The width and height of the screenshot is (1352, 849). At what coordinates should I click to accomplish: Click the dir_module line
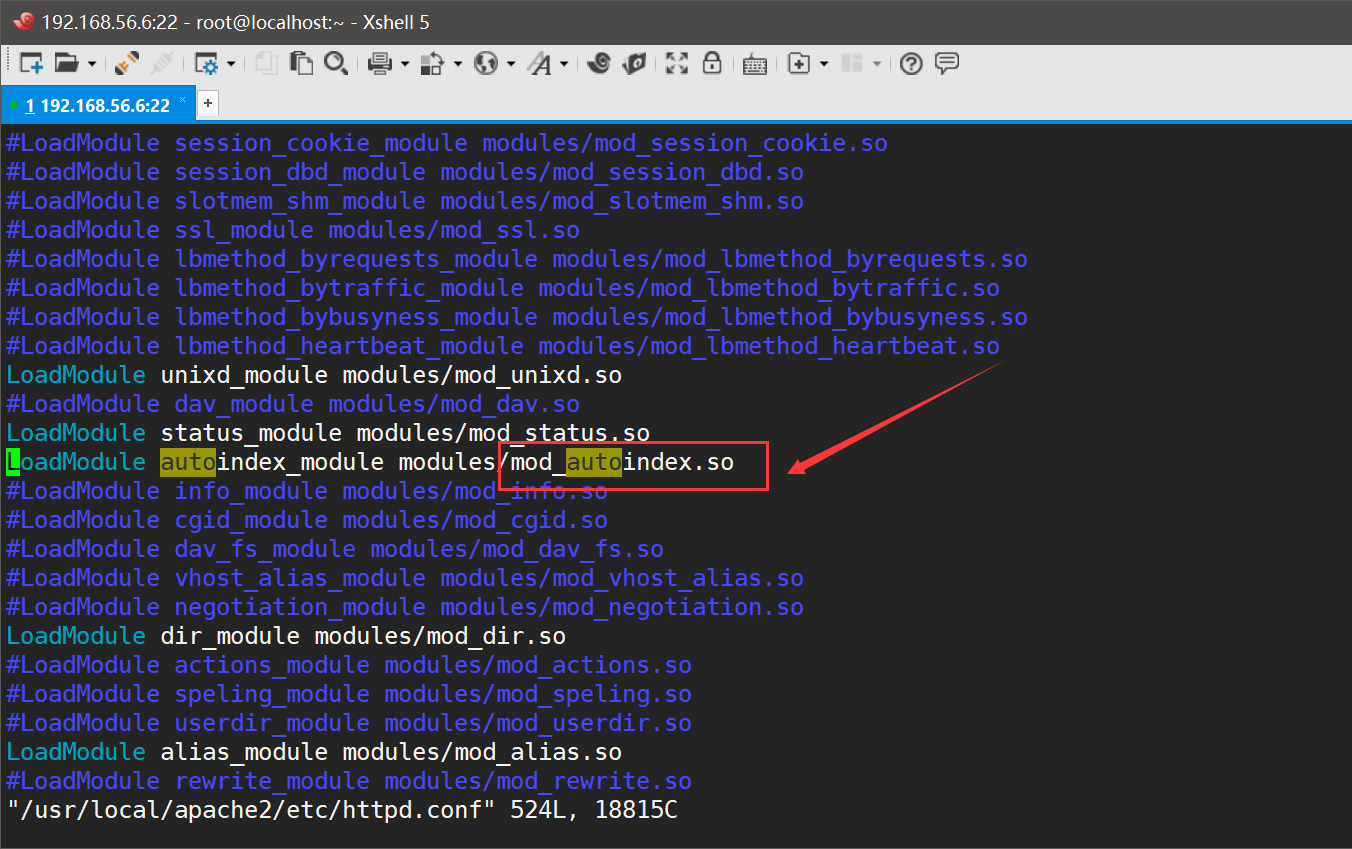[286, 636]
